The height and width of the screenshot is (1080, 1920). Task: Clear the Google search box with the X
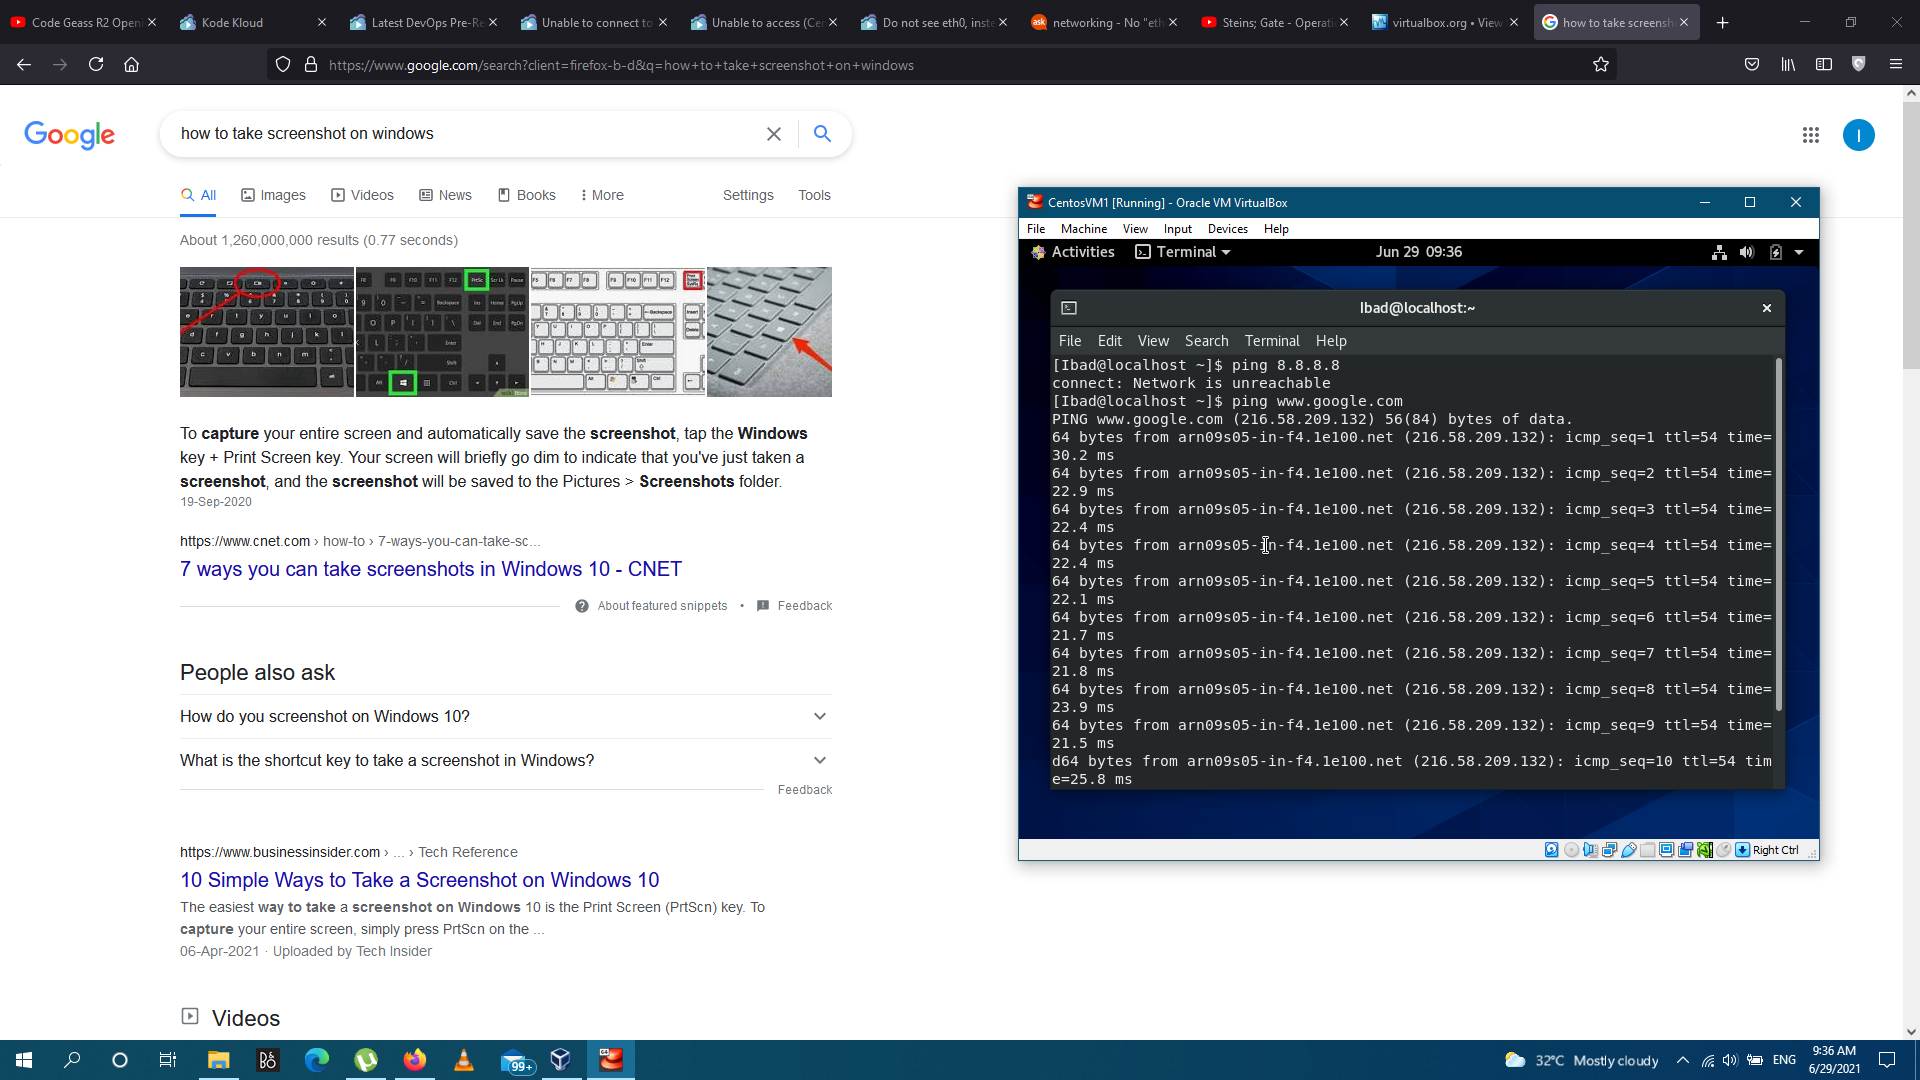click(x=773, y=134)
